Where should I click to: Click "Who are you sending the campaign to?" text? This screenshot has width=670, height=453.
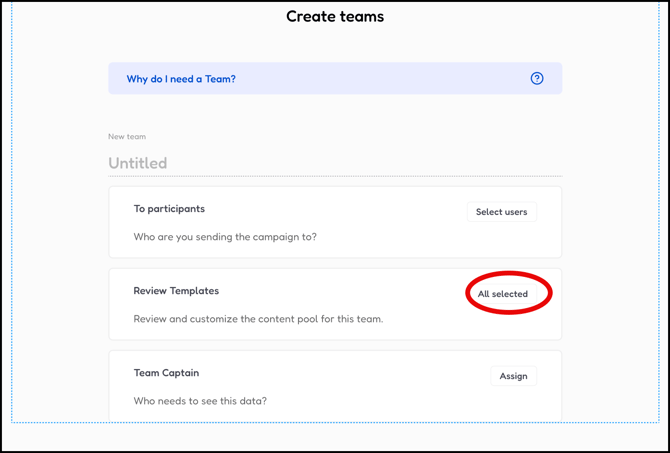[225, 237]
